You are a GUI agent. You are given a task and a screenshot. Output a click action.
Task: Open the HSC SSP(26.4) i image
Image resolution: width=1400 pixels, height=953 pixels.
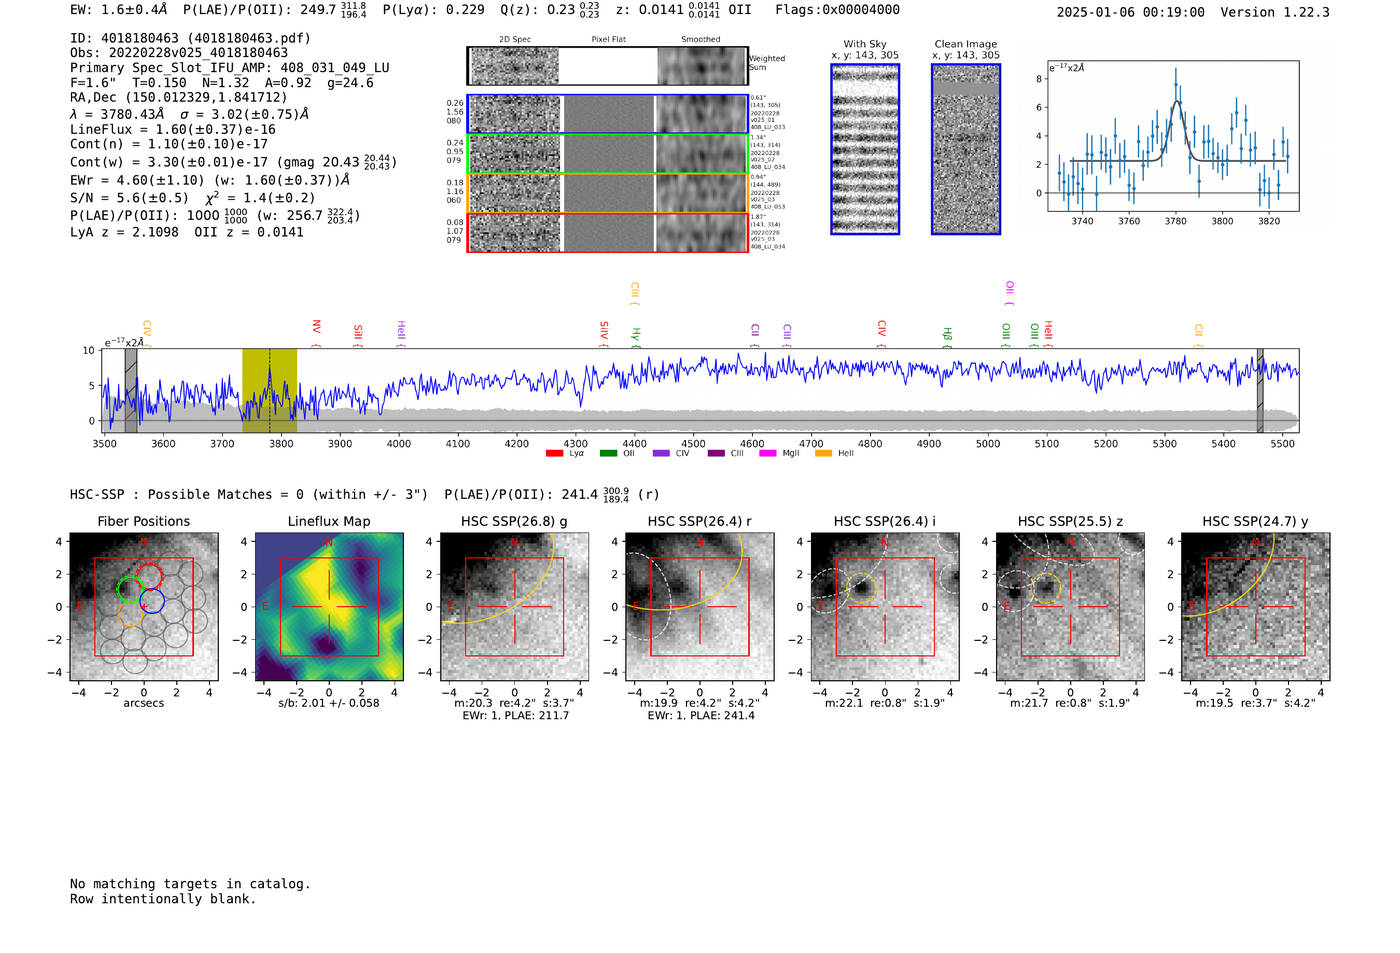coord(885,607)
